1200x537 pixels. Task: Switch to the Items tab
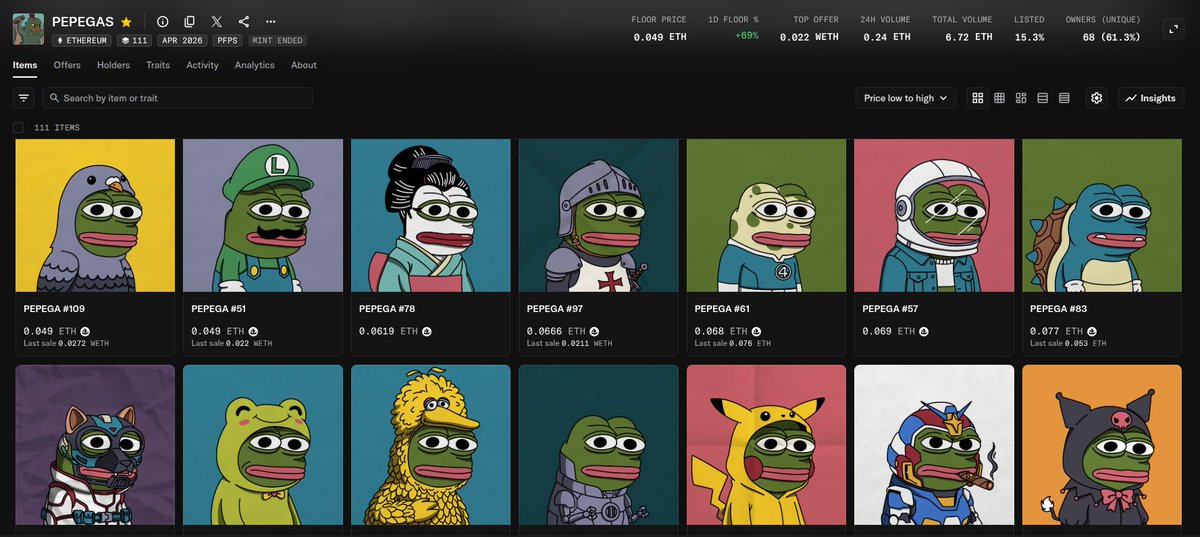pos(25,65)
